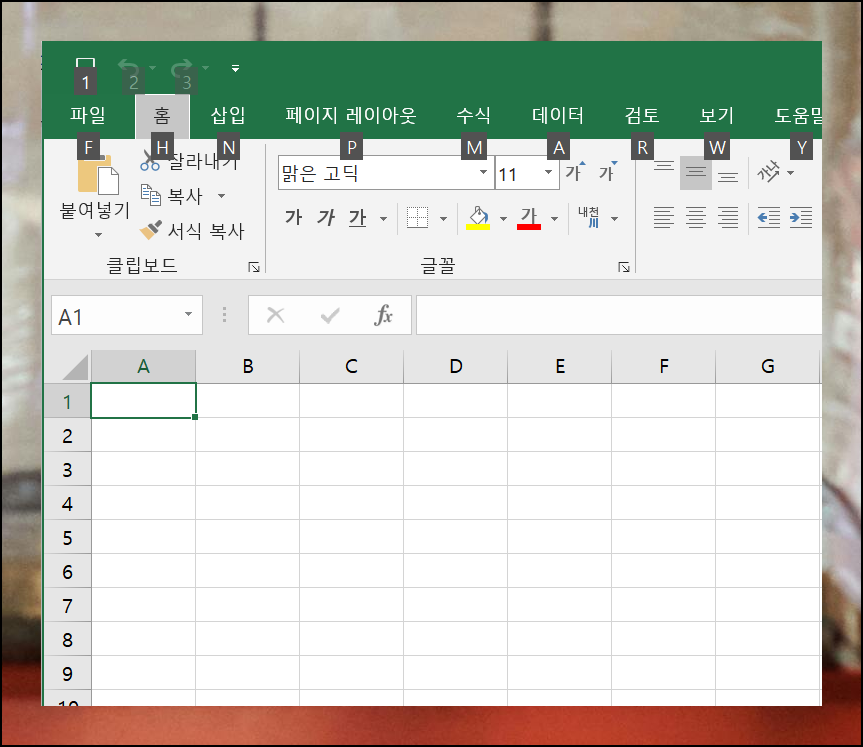This screenshot has width=863, height=747.
Task: Toggle underline 가 formatting
Action: pos(358,218)
